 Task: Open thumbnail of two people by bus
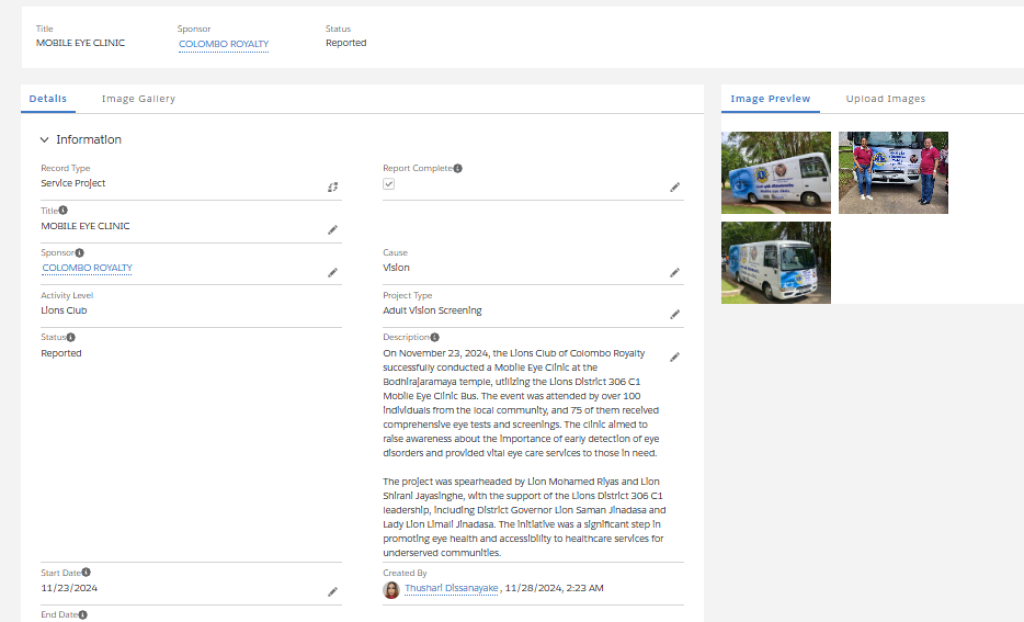893,173
